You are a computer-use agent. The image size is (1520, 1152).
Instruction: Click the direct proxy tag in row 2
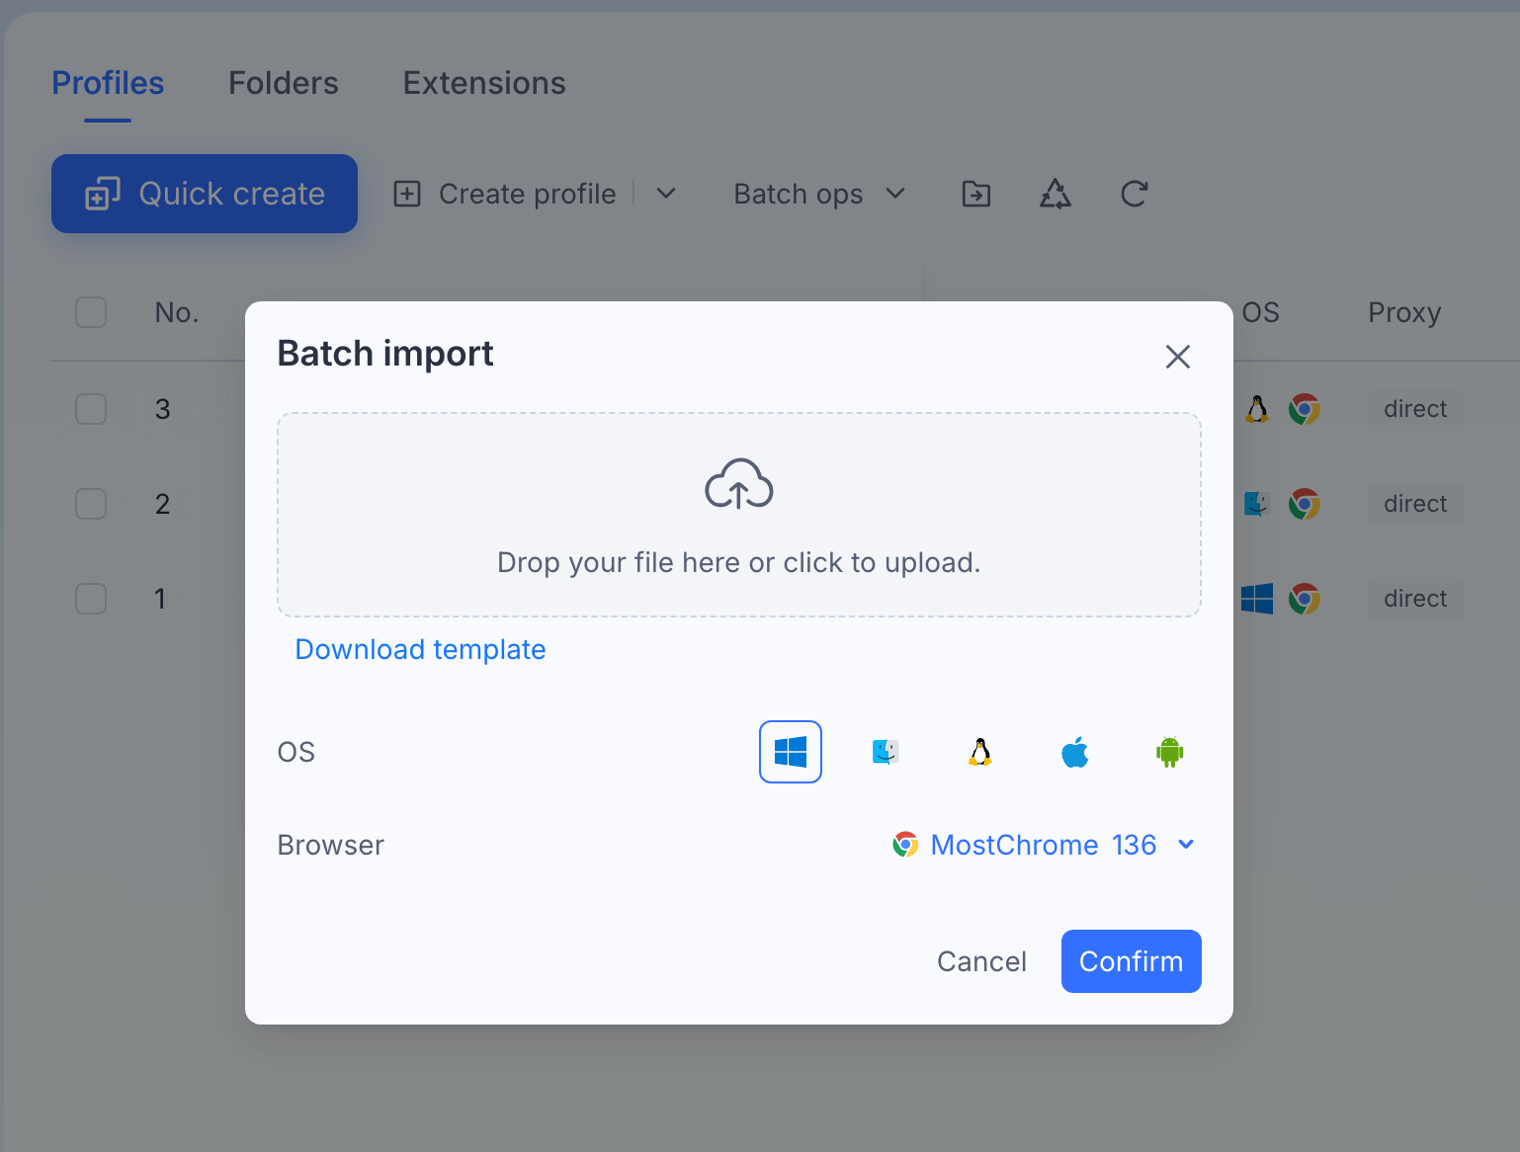point(1415,504)
